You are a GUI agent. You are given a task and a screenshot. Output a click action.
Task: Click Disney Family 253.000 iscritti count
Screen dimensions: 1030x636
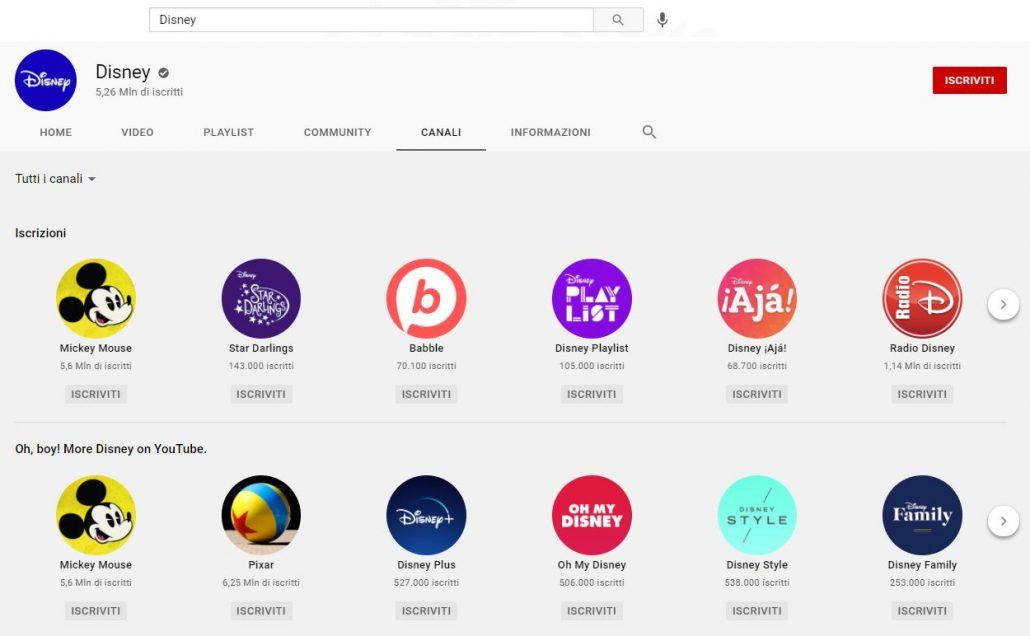tap(922, 583)
